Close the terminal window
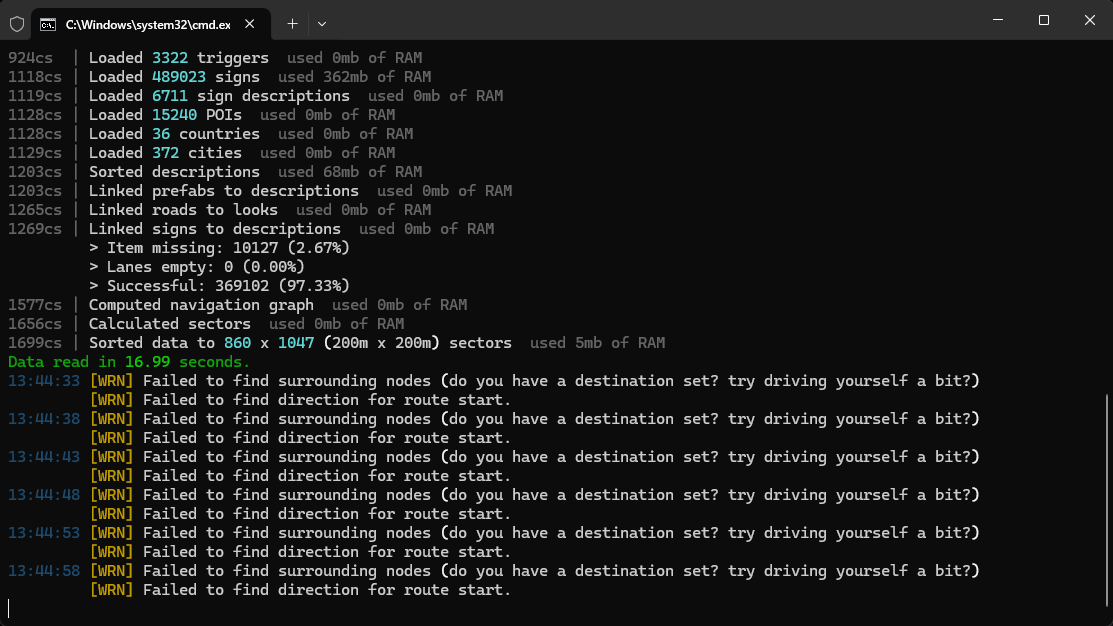This screenshot has width=1113, height=626. 1090,20
